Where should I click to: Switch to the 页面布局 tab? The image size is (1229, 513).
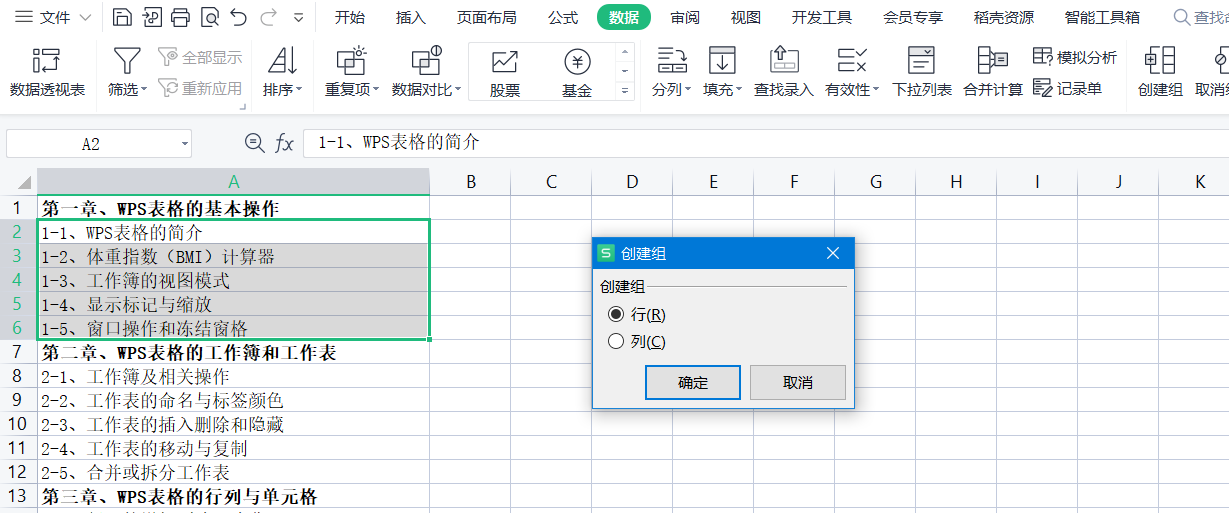(487, 17)
